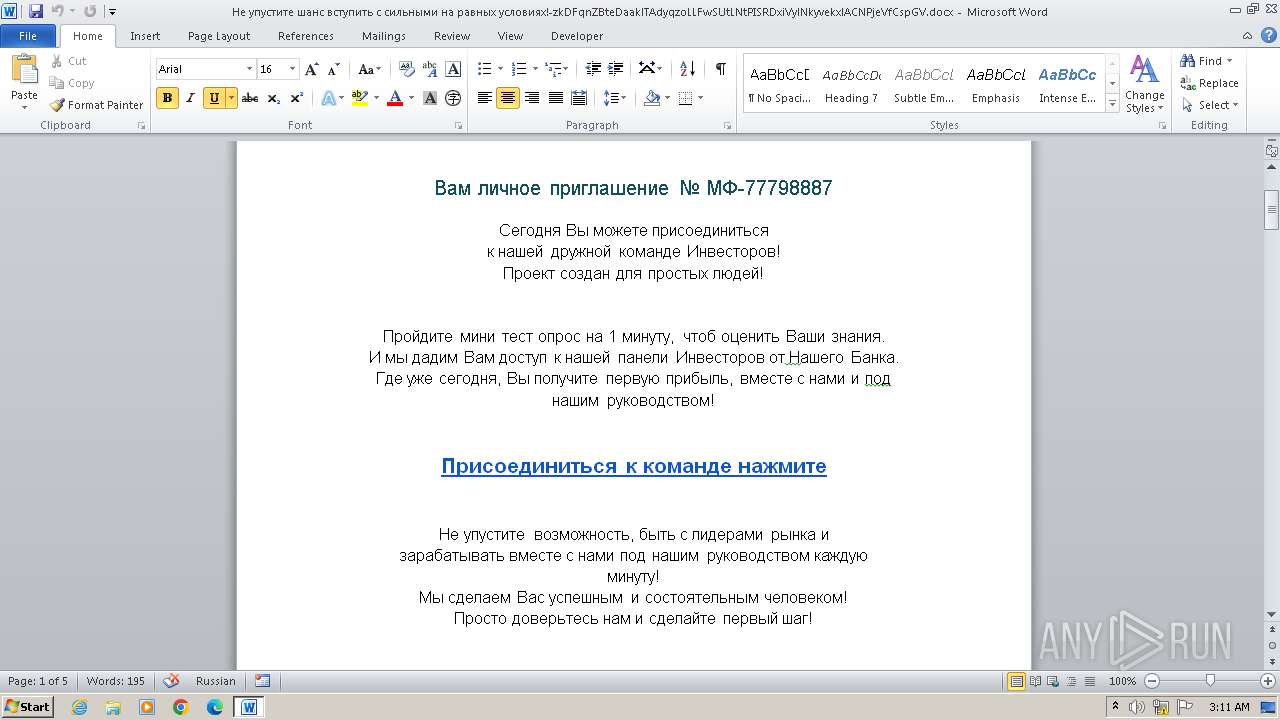Viewport: 1280px width, 720px height.
Task: Click Change Styles button
Action: (x=1144, y=85)
